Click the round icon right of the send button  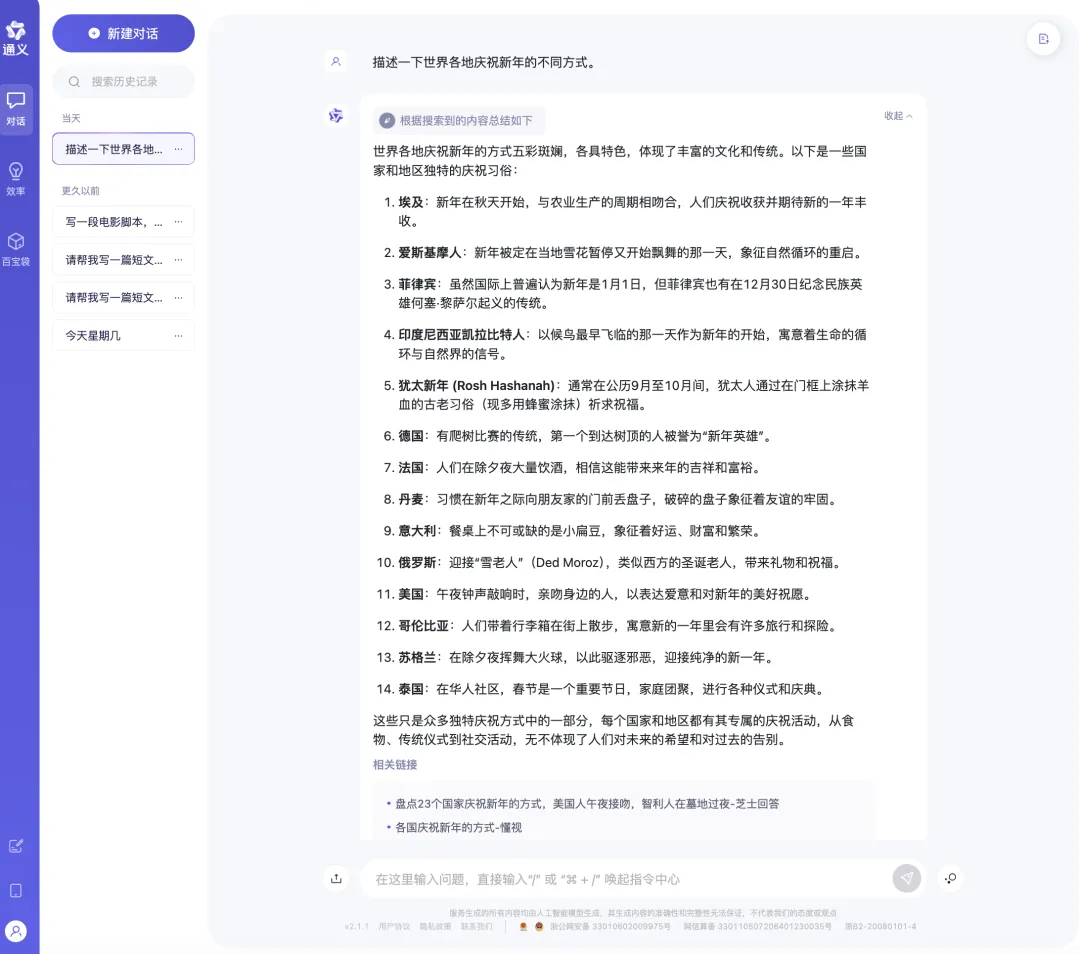[x=951, y=878]
